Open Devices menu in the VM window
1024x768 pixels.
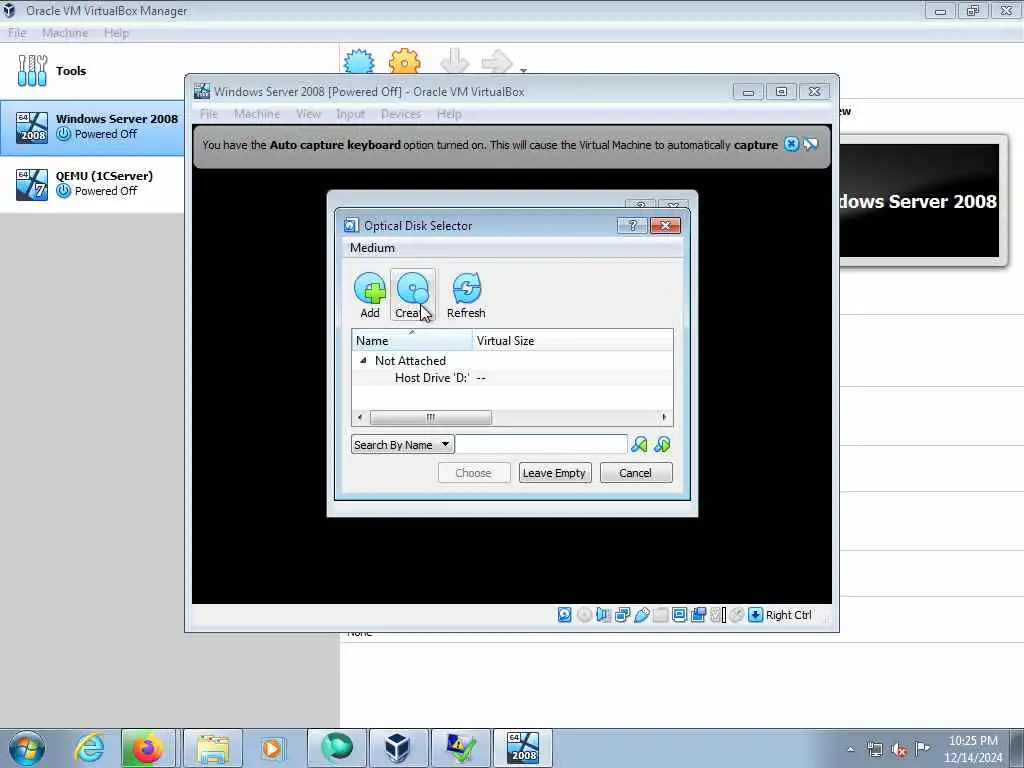pyautogui.click(x=401, y=114)
